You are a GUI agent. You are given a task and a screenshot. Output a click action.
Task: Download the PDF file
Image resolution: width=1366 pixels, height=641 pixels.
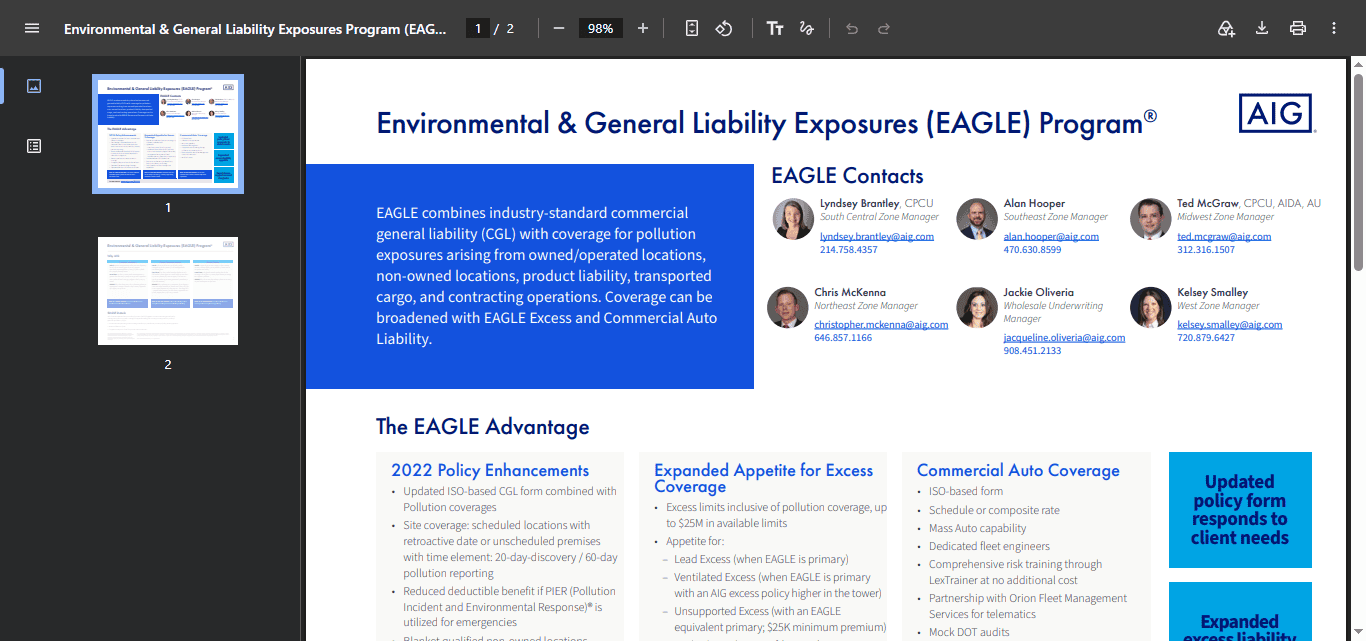[1262, 28]
